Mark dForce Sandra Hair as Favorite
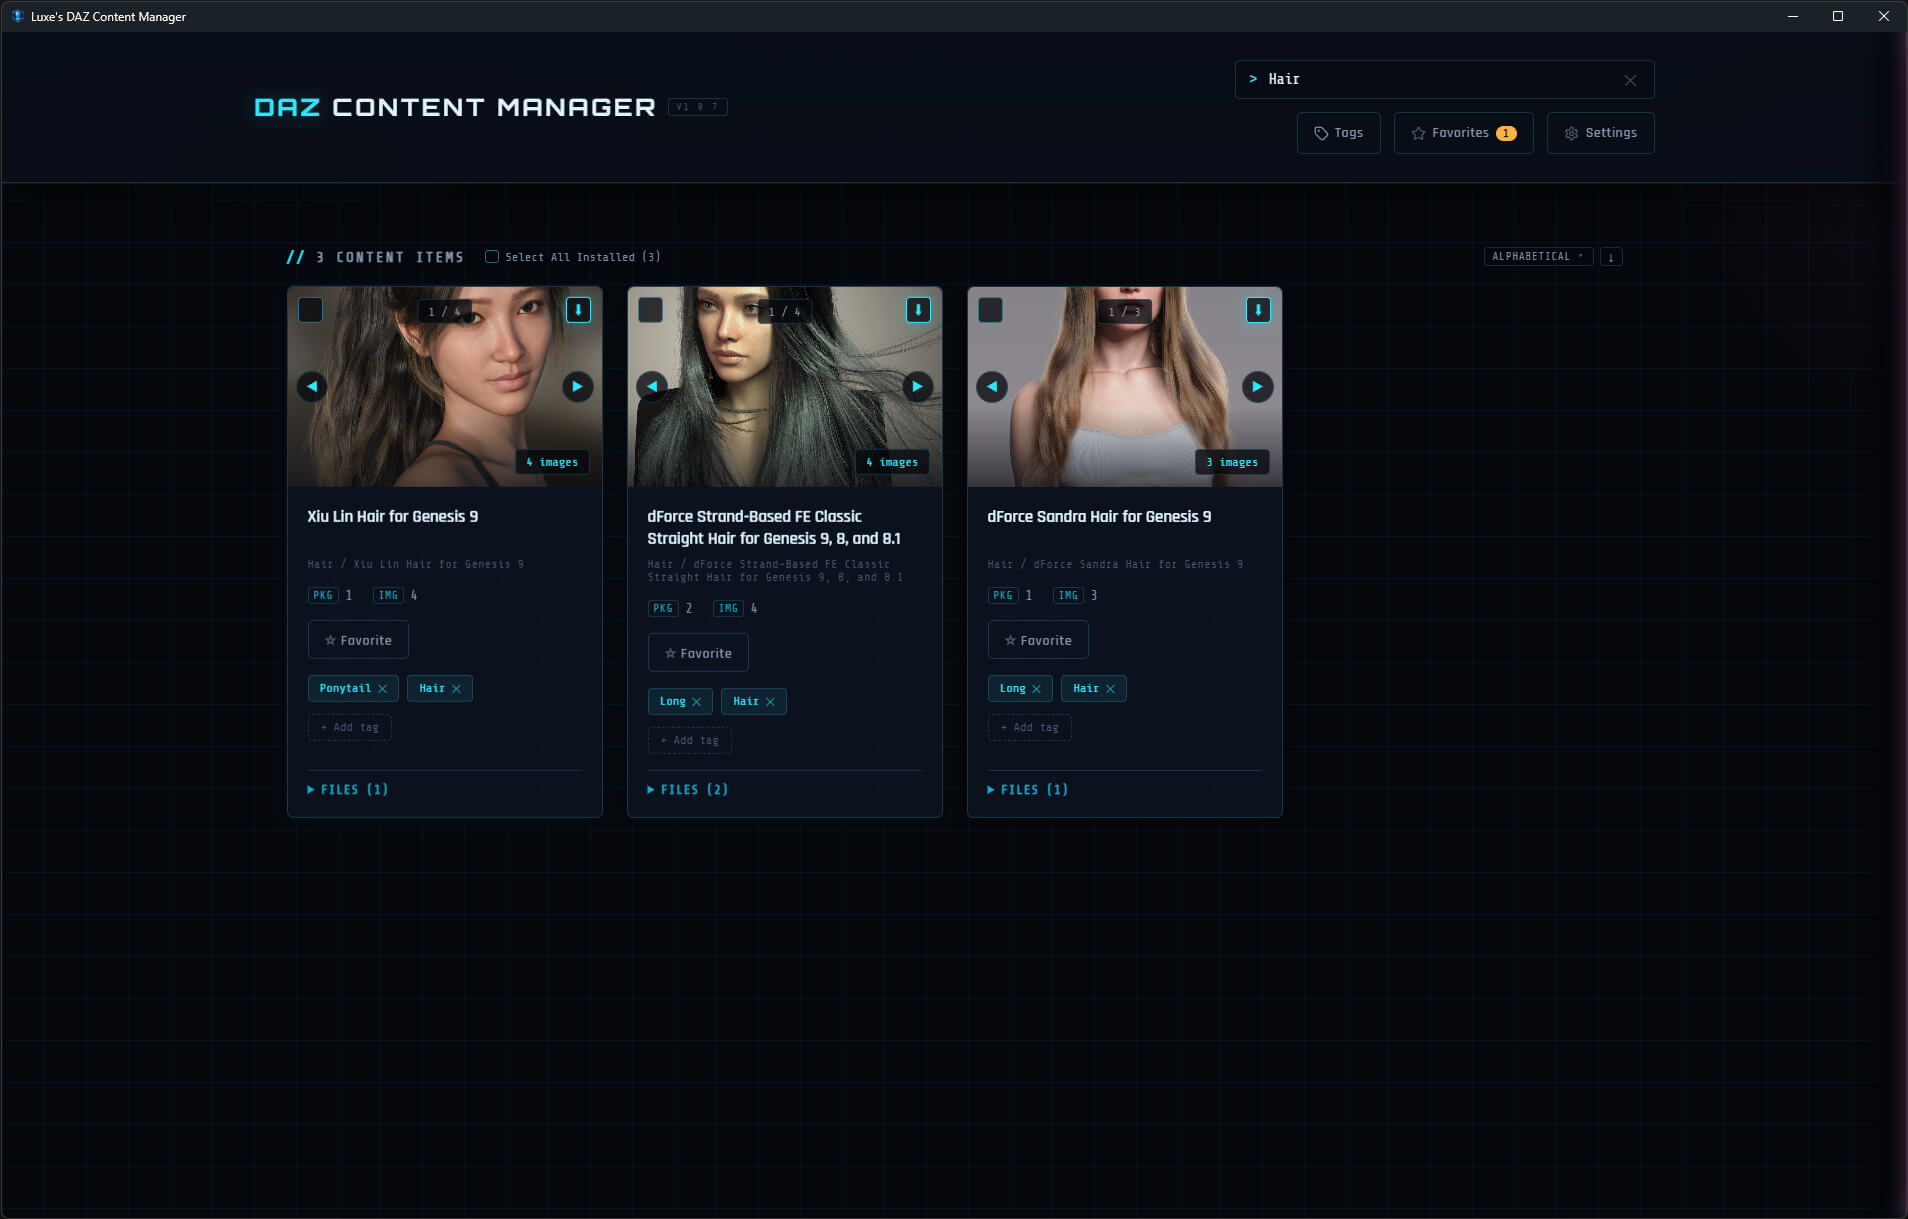Image resolution: width=1908 pixels, height=1219 pixels. [x=1038, y=640]
